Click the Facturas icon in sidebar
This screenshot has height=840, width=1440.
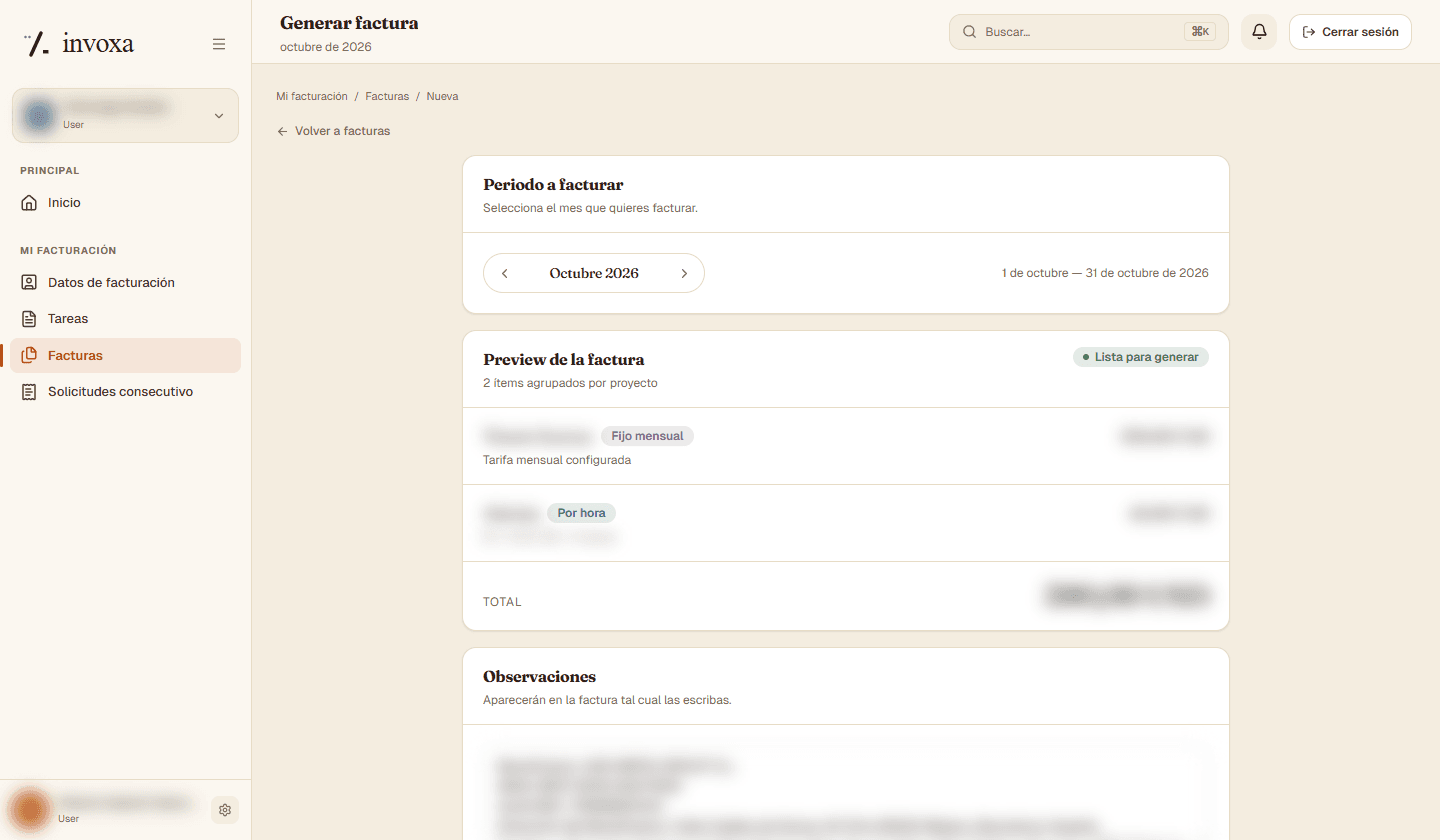pos(29,355)
